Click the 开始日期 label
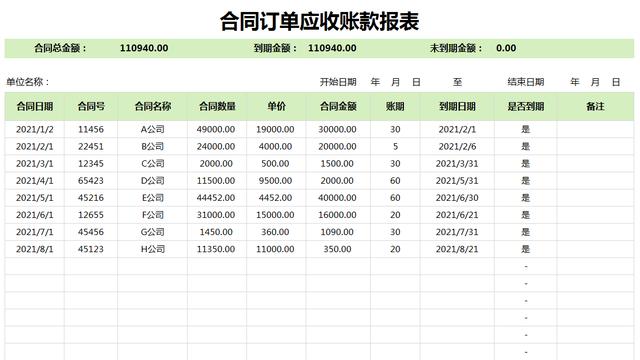 click(x=338, y=82)
